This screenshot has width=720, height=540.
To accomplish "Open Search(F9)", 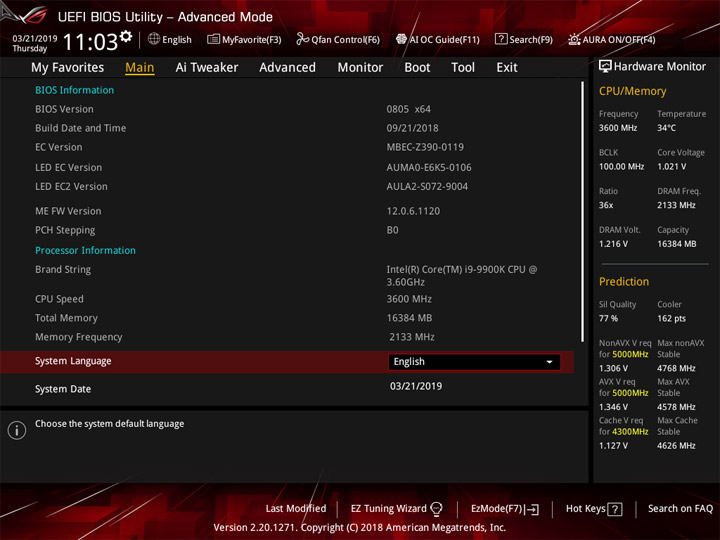I will click(524, 39).
